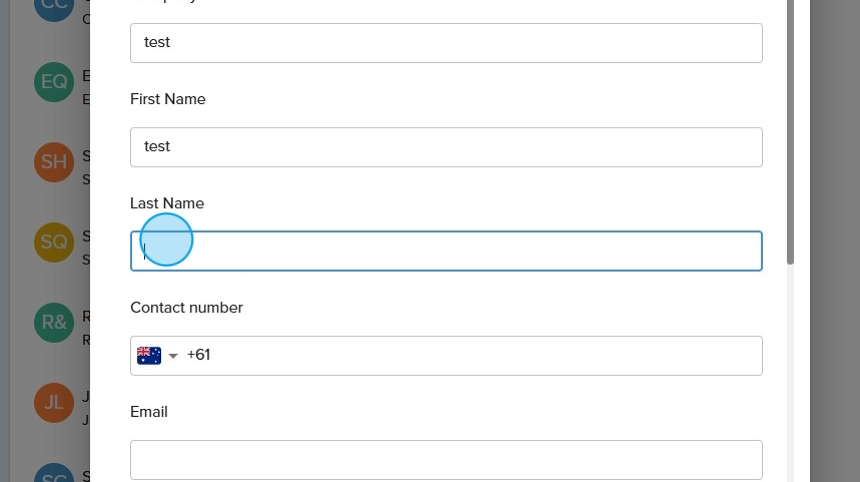Click into the First Name text box
Viewport: 860px width, 482px height.
446,147
